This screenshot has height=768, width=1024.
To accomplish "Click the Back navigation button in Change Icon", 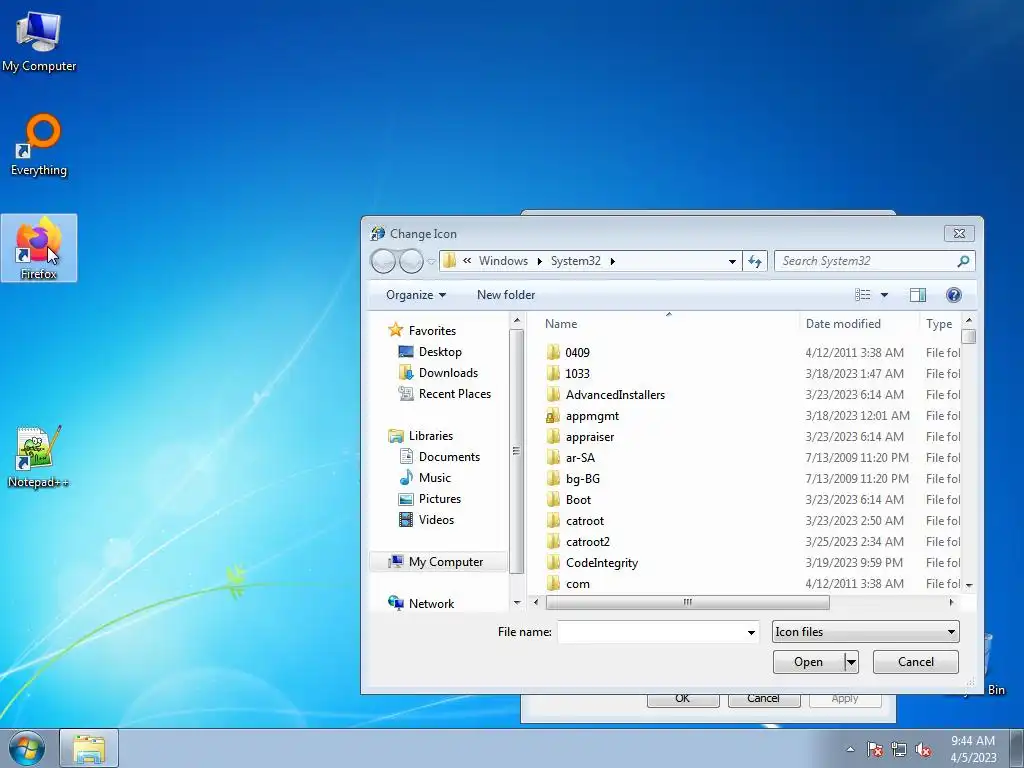I will [383, 261].
